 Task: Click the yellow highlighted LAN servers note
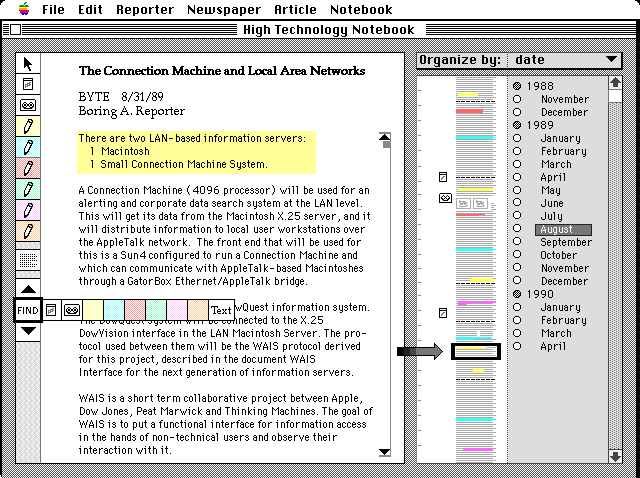[196, 152]
